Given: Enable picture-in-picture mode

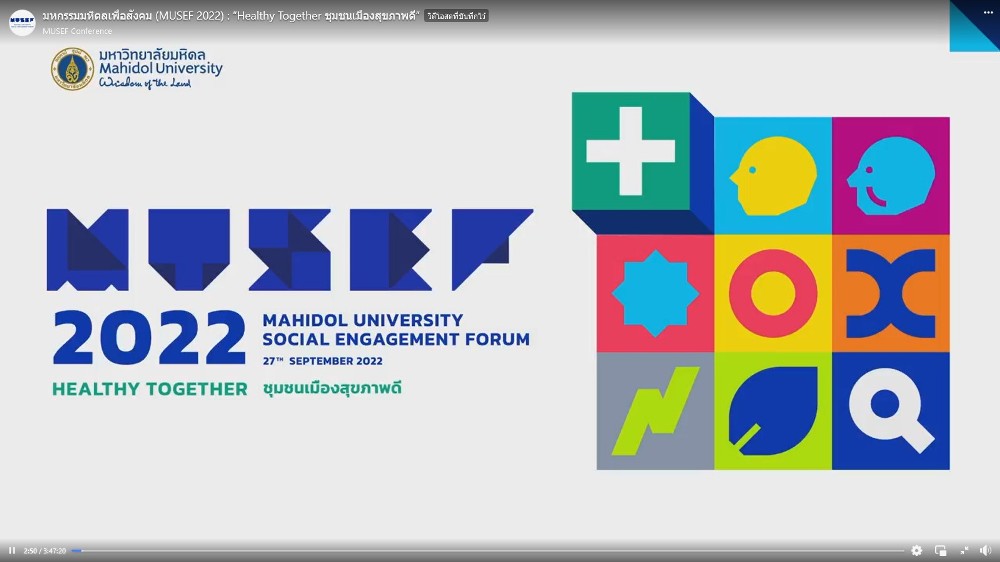Looking at the screenshot, I should coord(941,550).
